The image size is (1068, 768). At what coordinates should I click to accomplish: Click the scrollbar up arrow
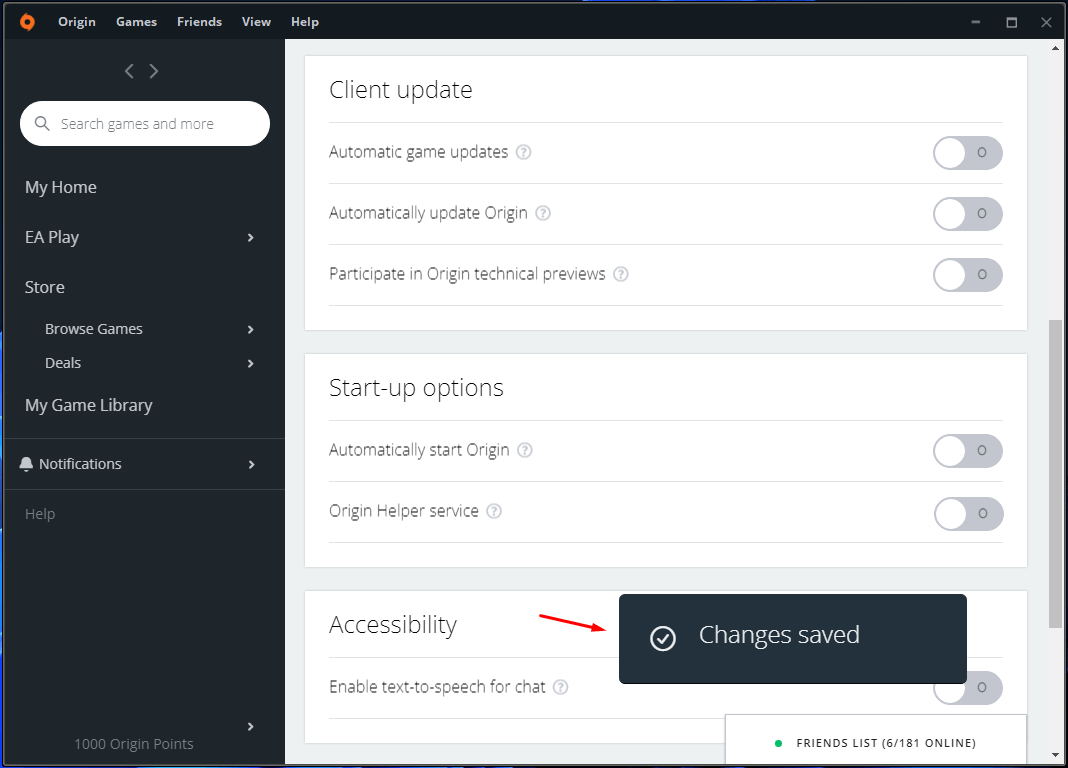coord(1055,48)
